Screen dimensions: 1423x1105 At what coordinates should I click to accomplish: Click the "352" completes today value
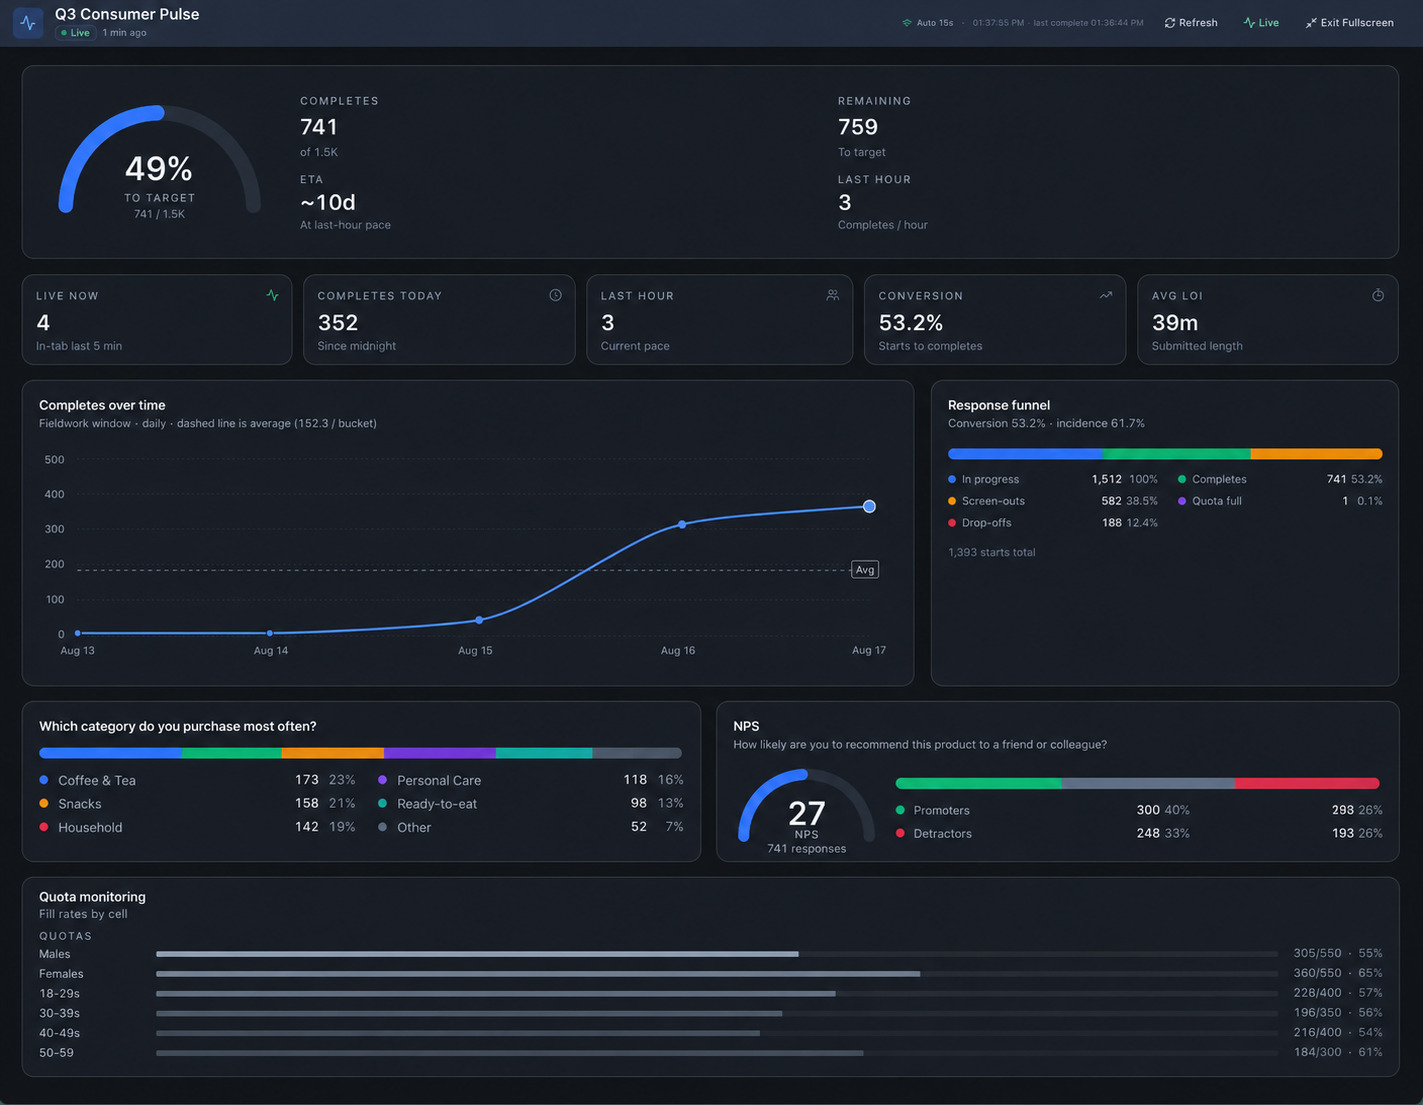[338, 323]
